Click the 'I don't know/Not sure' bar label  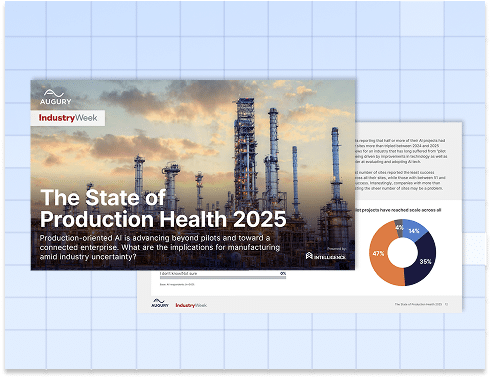click(x=178, y=273)
